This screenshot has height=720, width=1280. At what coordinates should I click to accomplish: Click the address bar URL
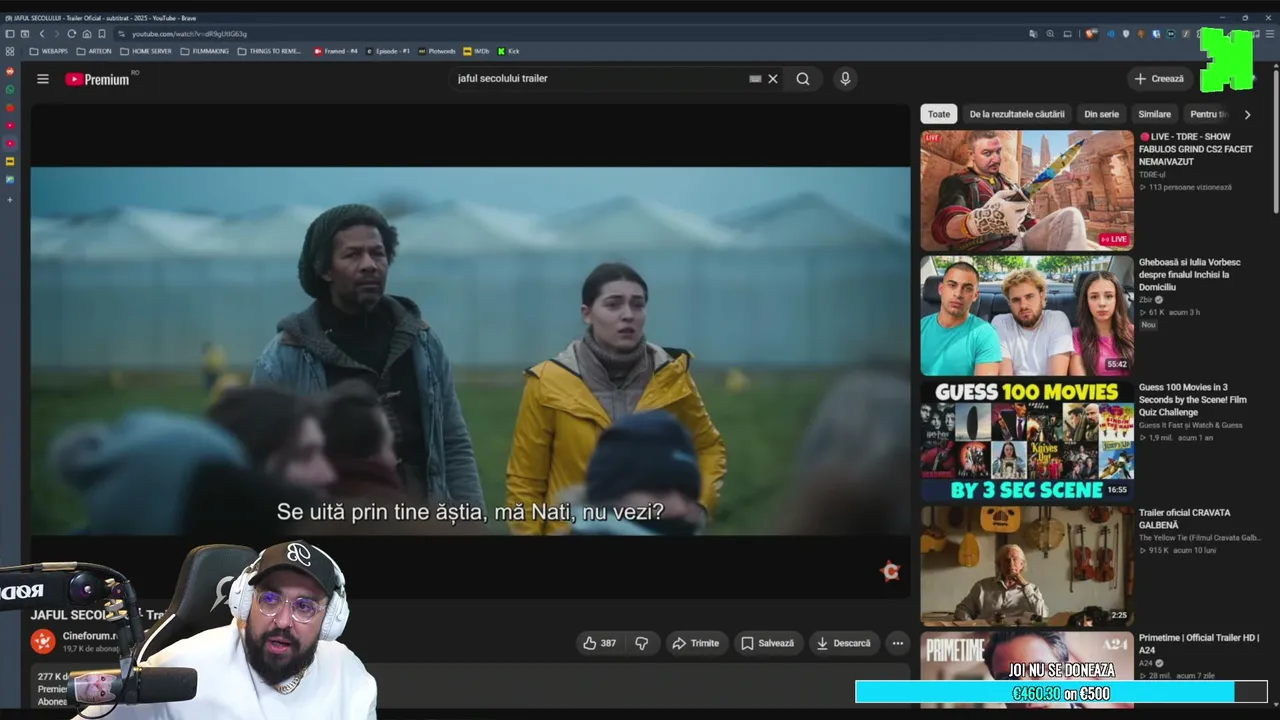coord(189,34)
